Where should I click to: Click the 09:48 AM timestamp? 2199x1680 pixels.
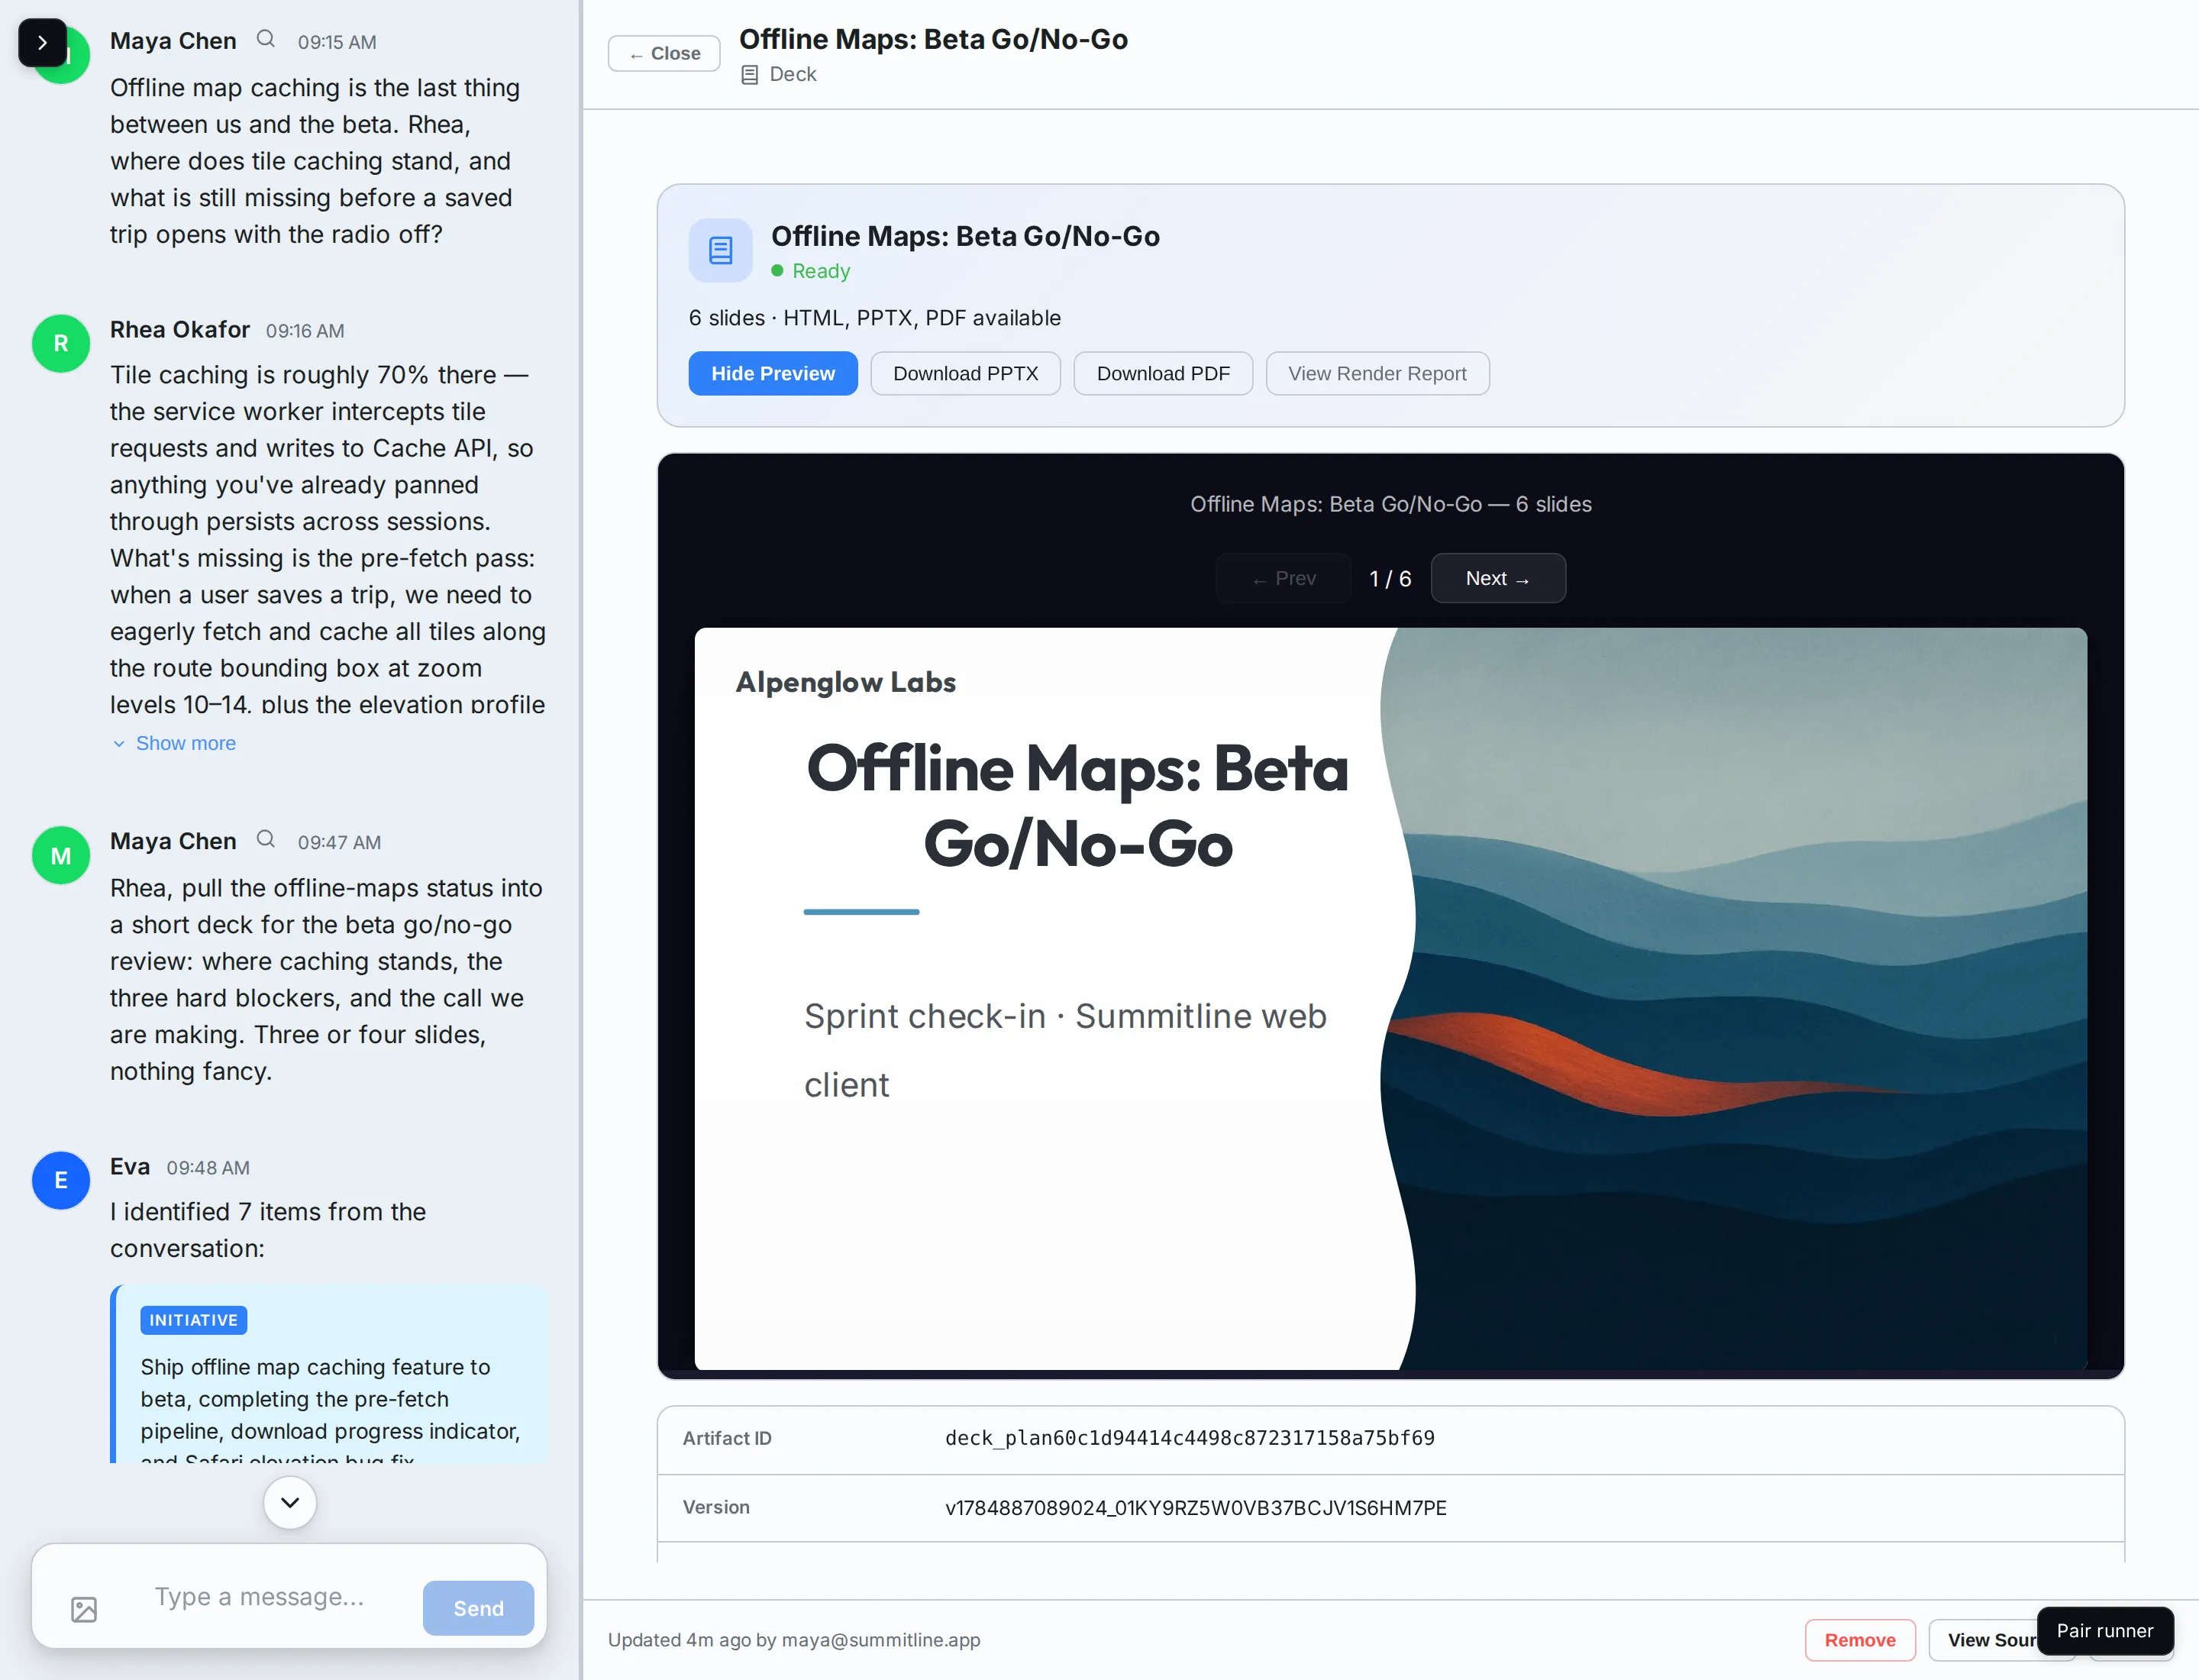click(x=208, y=1168)
